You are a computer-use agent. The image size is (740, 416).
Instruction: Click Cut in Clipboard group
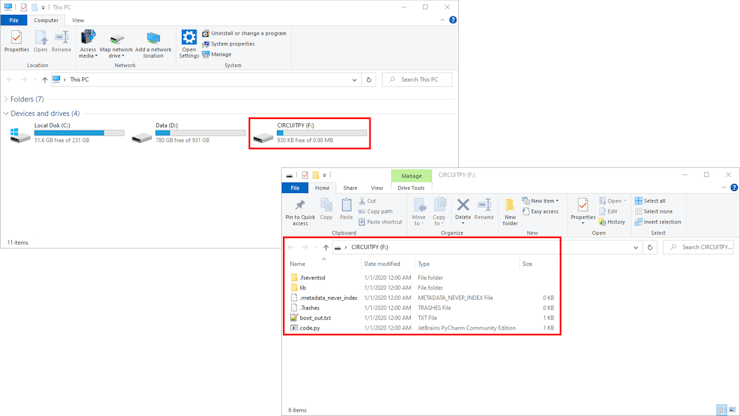[x=367, y=201]
